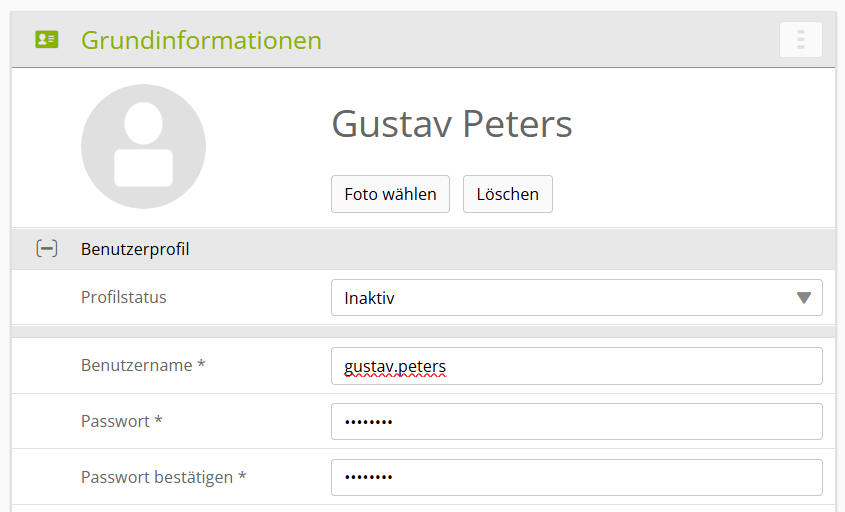
Task: Click the profile avatar placeholder image
Action: click(x=143, y=146)
